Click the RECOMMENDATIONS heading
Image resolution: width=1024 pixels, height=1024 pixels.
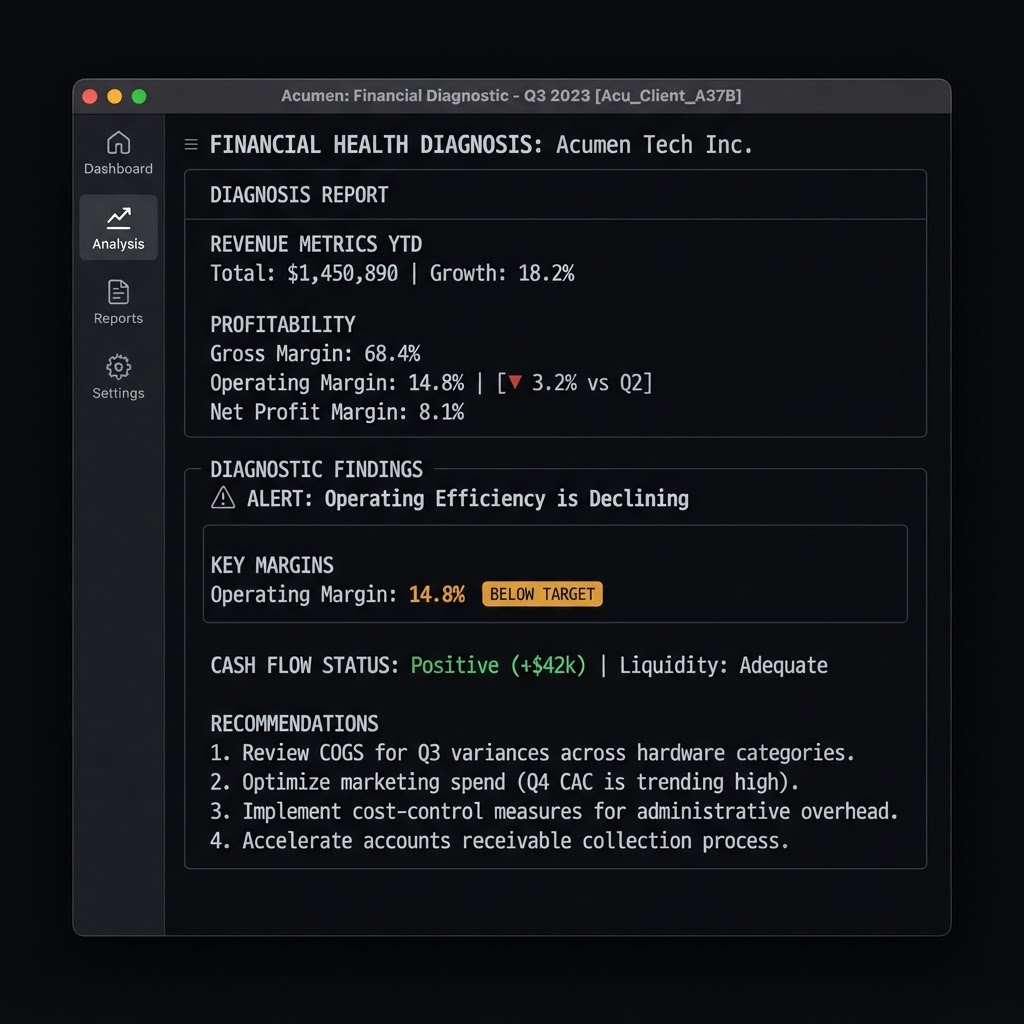pos(294,724)
